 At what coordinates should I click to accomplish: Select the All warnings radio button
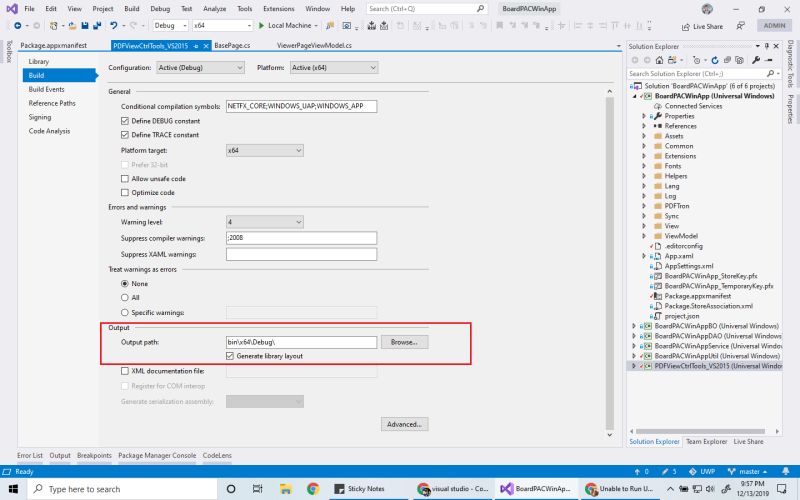click(124, 297)
